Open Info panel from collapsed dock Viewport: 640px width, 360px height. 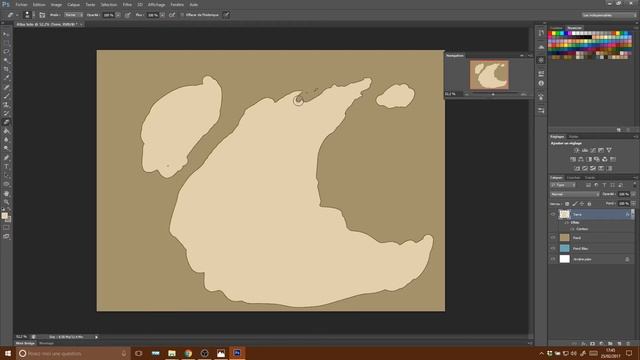coord(541,83)
